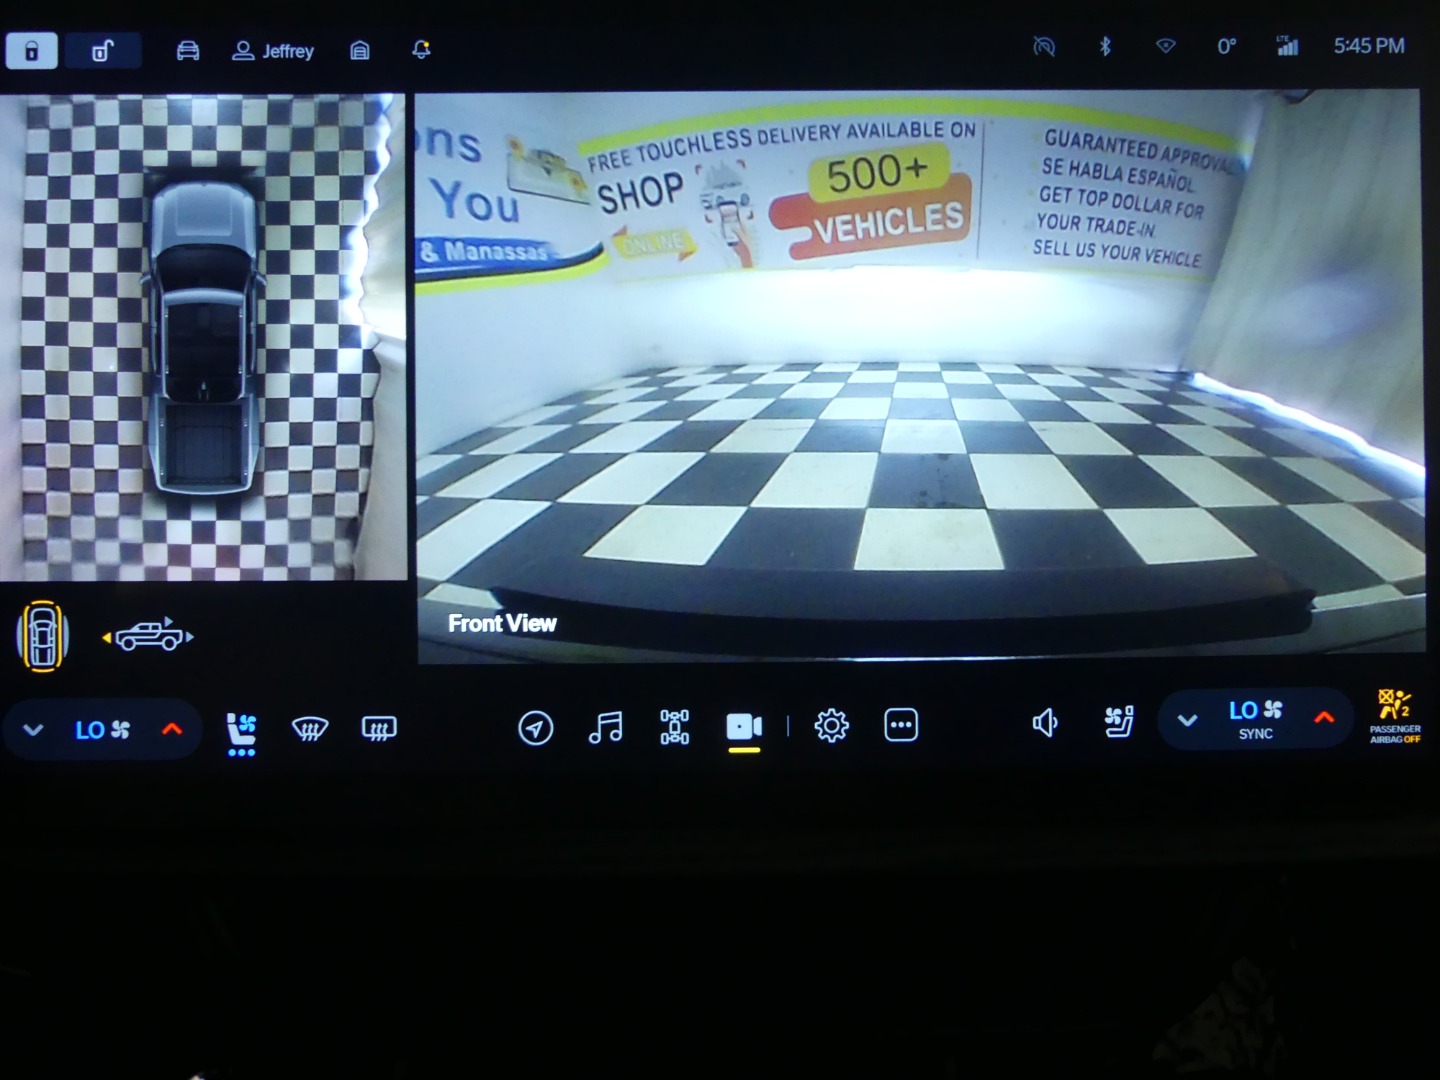The width and height of the screenshot is (1440, 1080).
Task: Open the notifications bell icon
Action: [420, 48]
